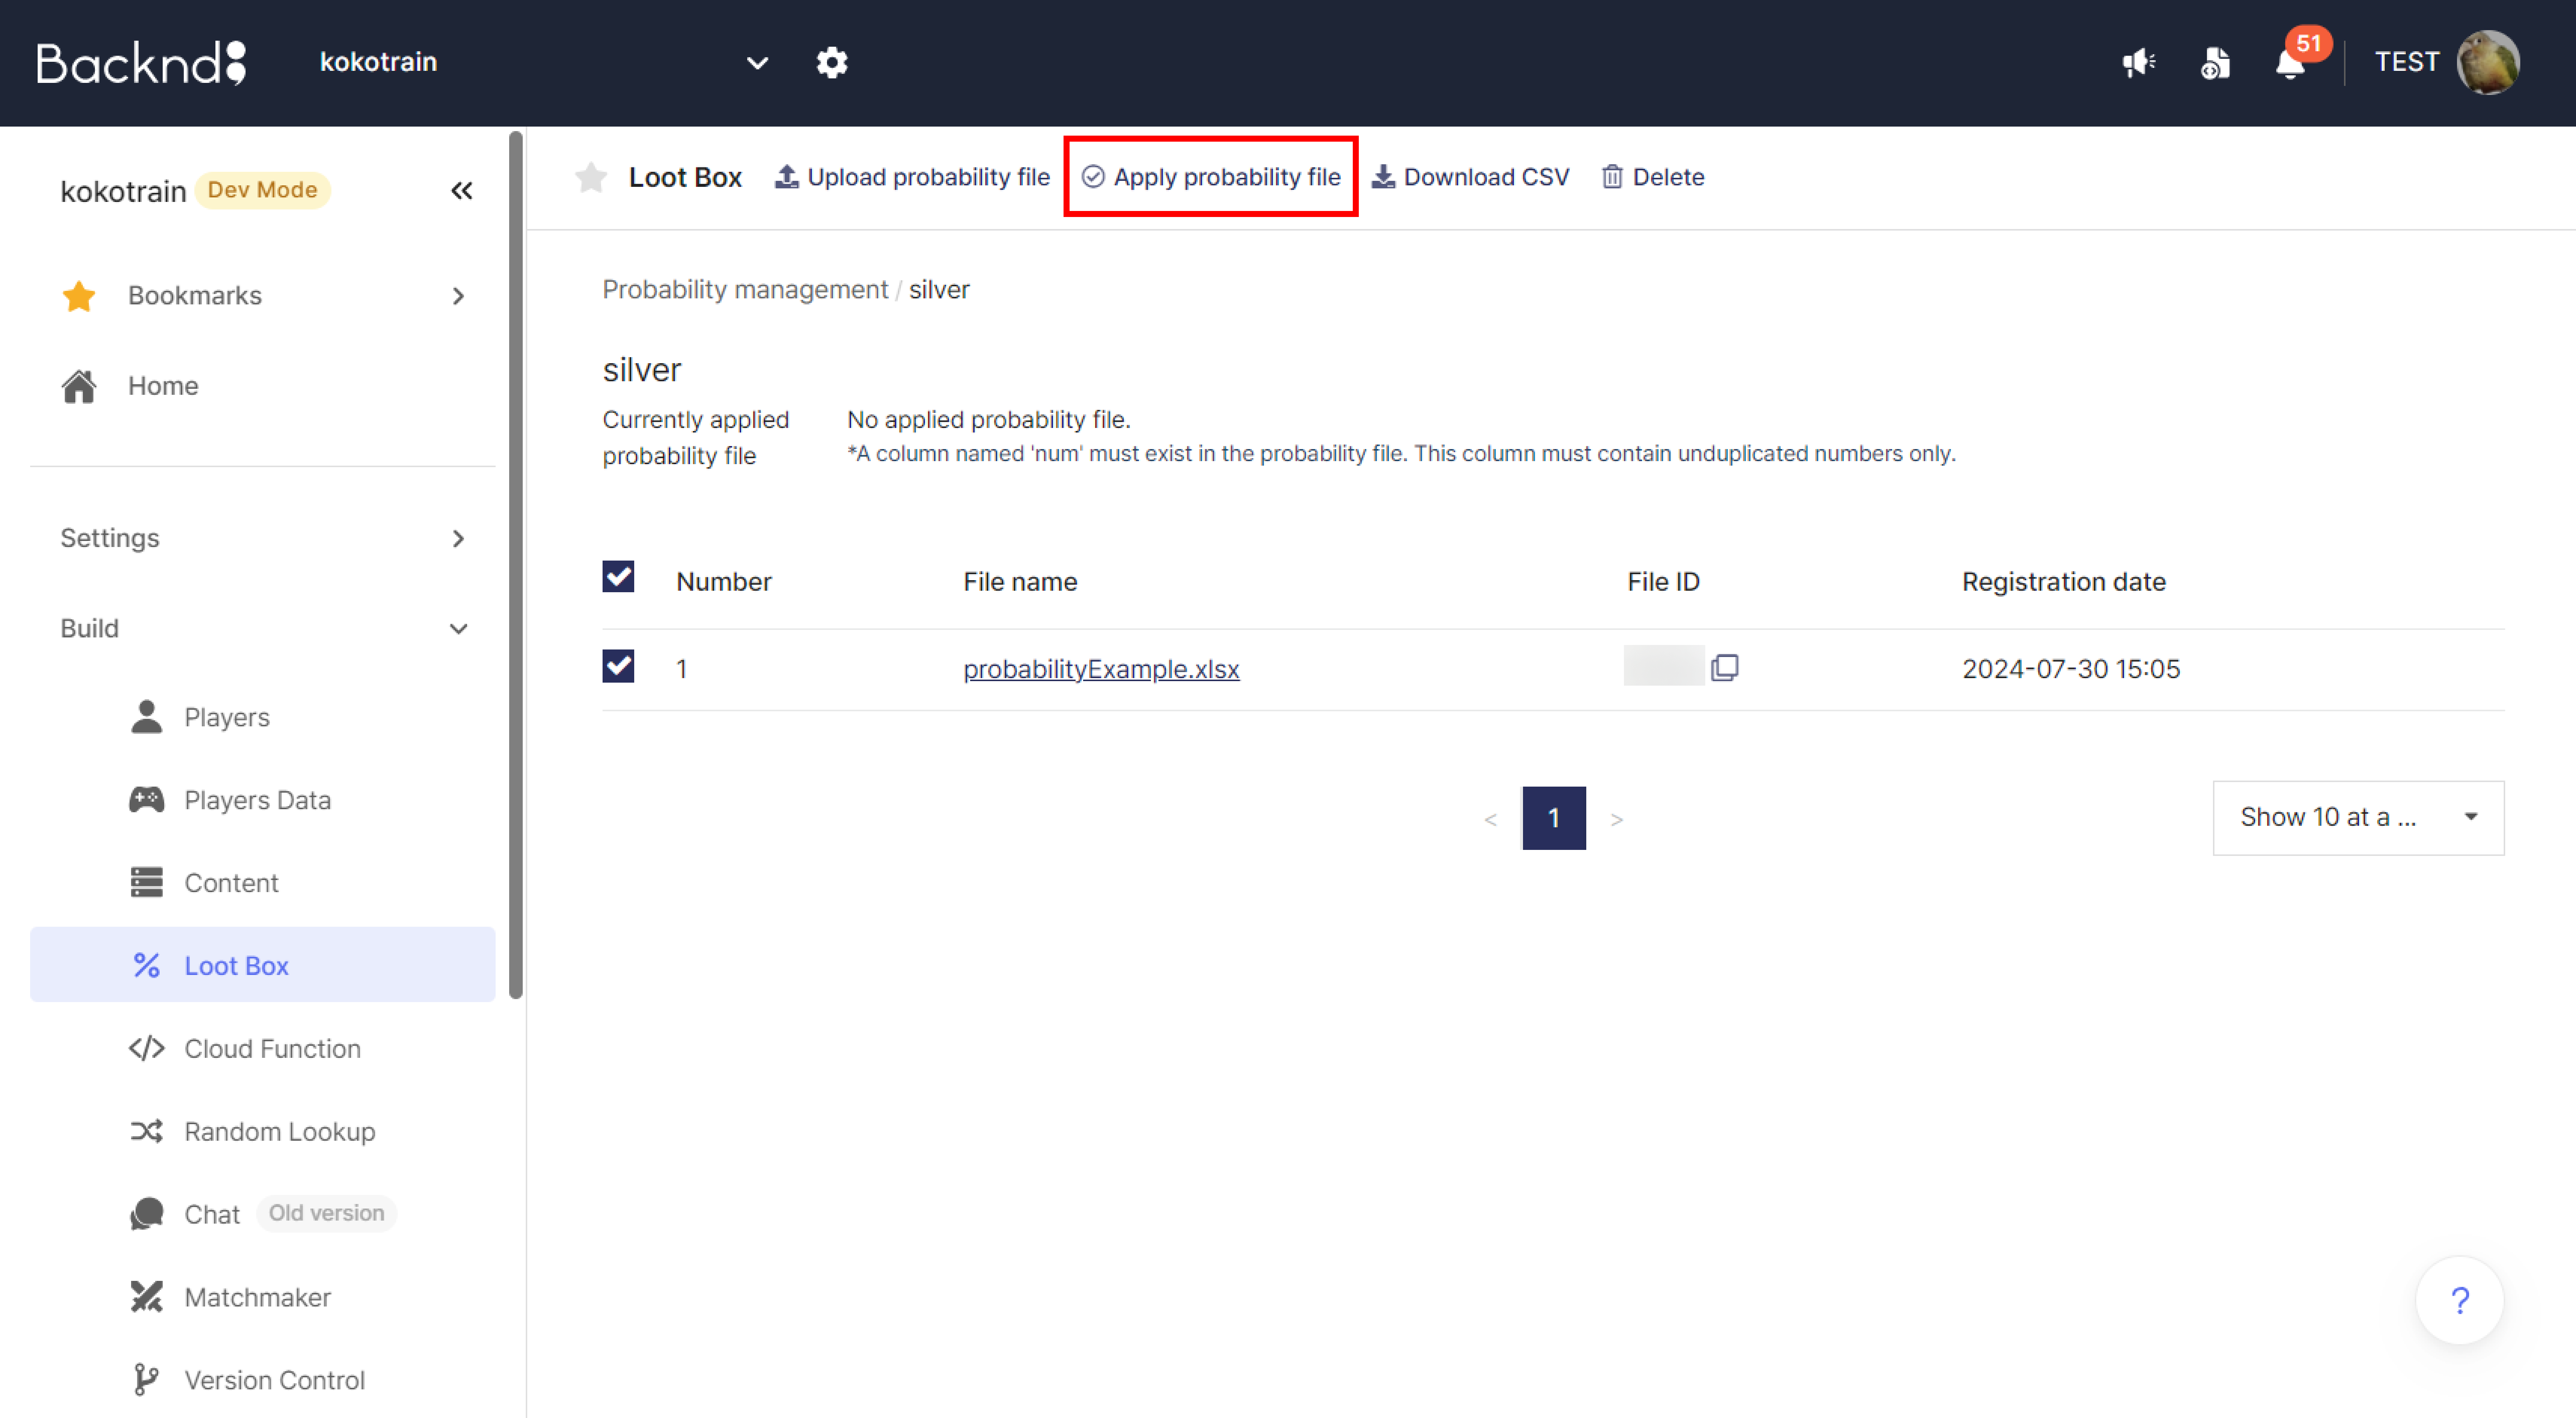This screenshot has width=2576, height=1418.
Task: Click the File ID column header
Action: [1663, 582]
